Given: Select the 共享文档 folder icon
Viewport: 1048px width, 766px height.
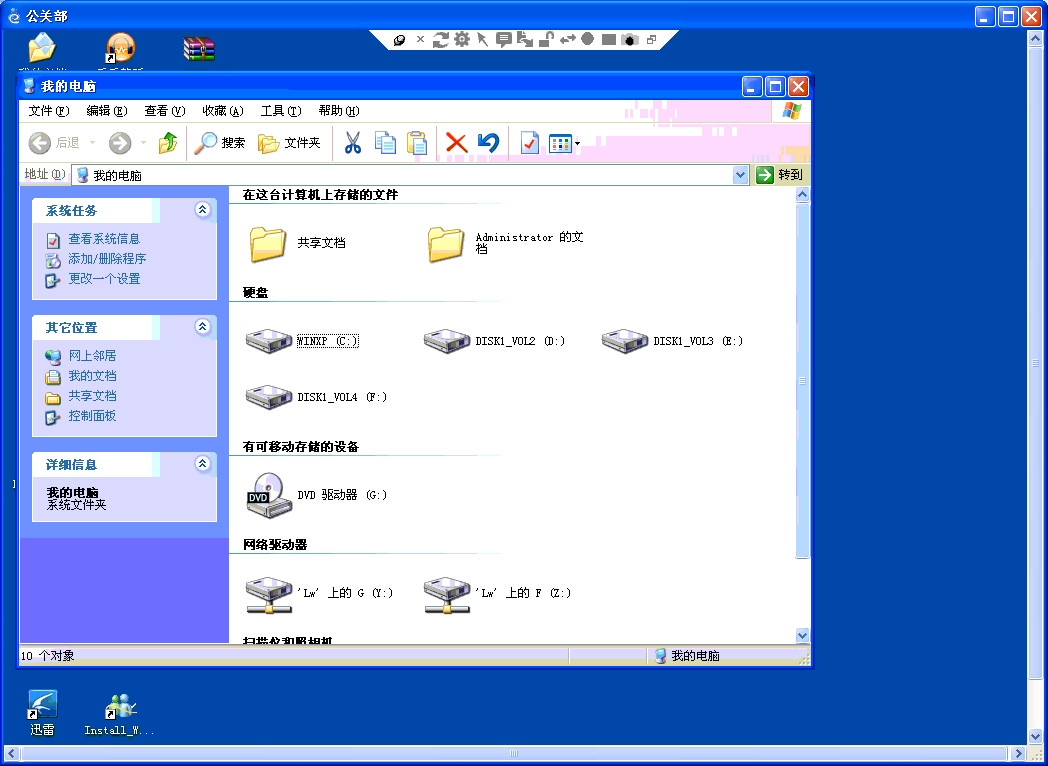Looking at the screenshot, I should 268,243.
